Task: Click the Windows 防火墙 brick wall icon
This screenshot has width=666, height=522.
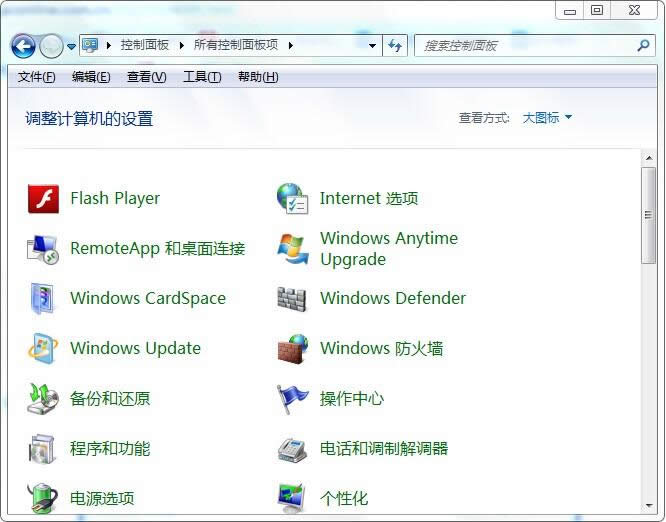Action: [x=293, y=349]
